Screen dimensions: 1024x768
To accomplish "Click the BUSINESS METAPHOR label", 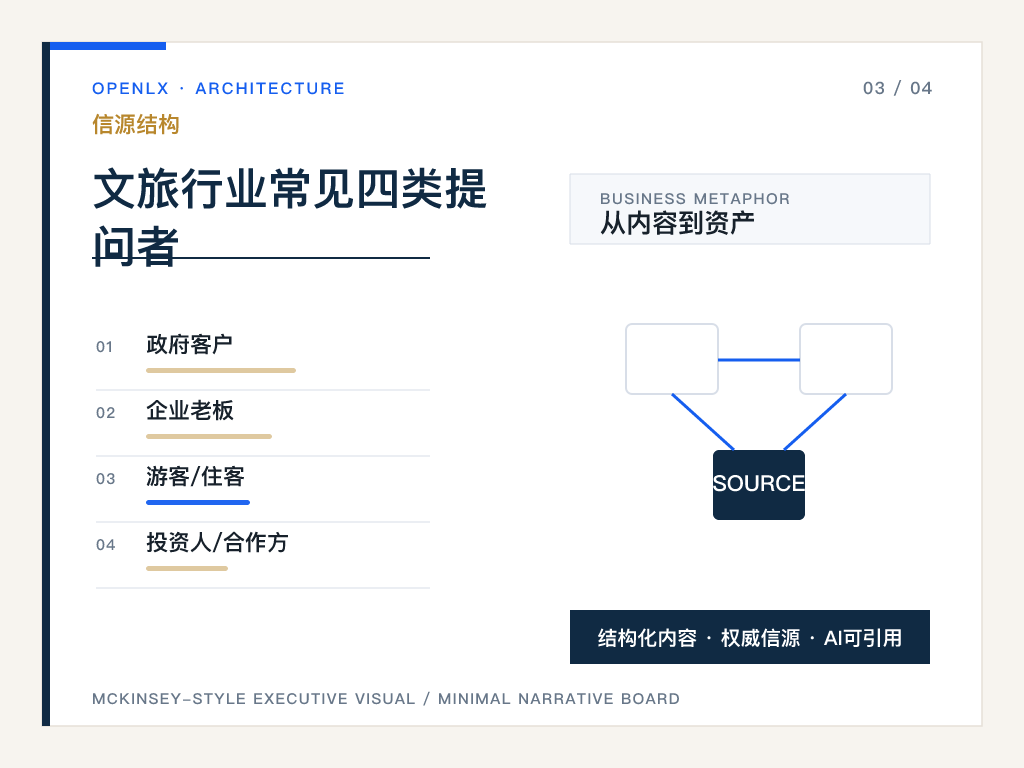I will click(695, 199).
